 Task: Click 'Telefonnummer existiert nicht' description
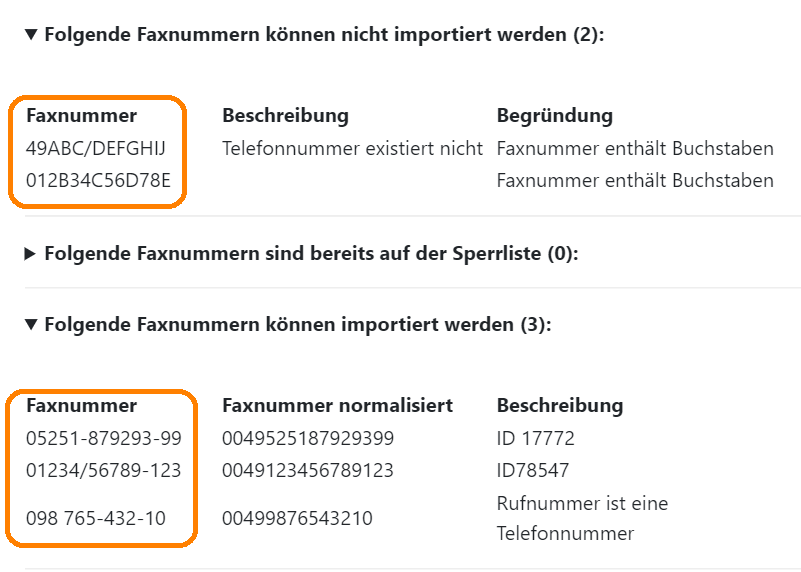coord(352,149)
